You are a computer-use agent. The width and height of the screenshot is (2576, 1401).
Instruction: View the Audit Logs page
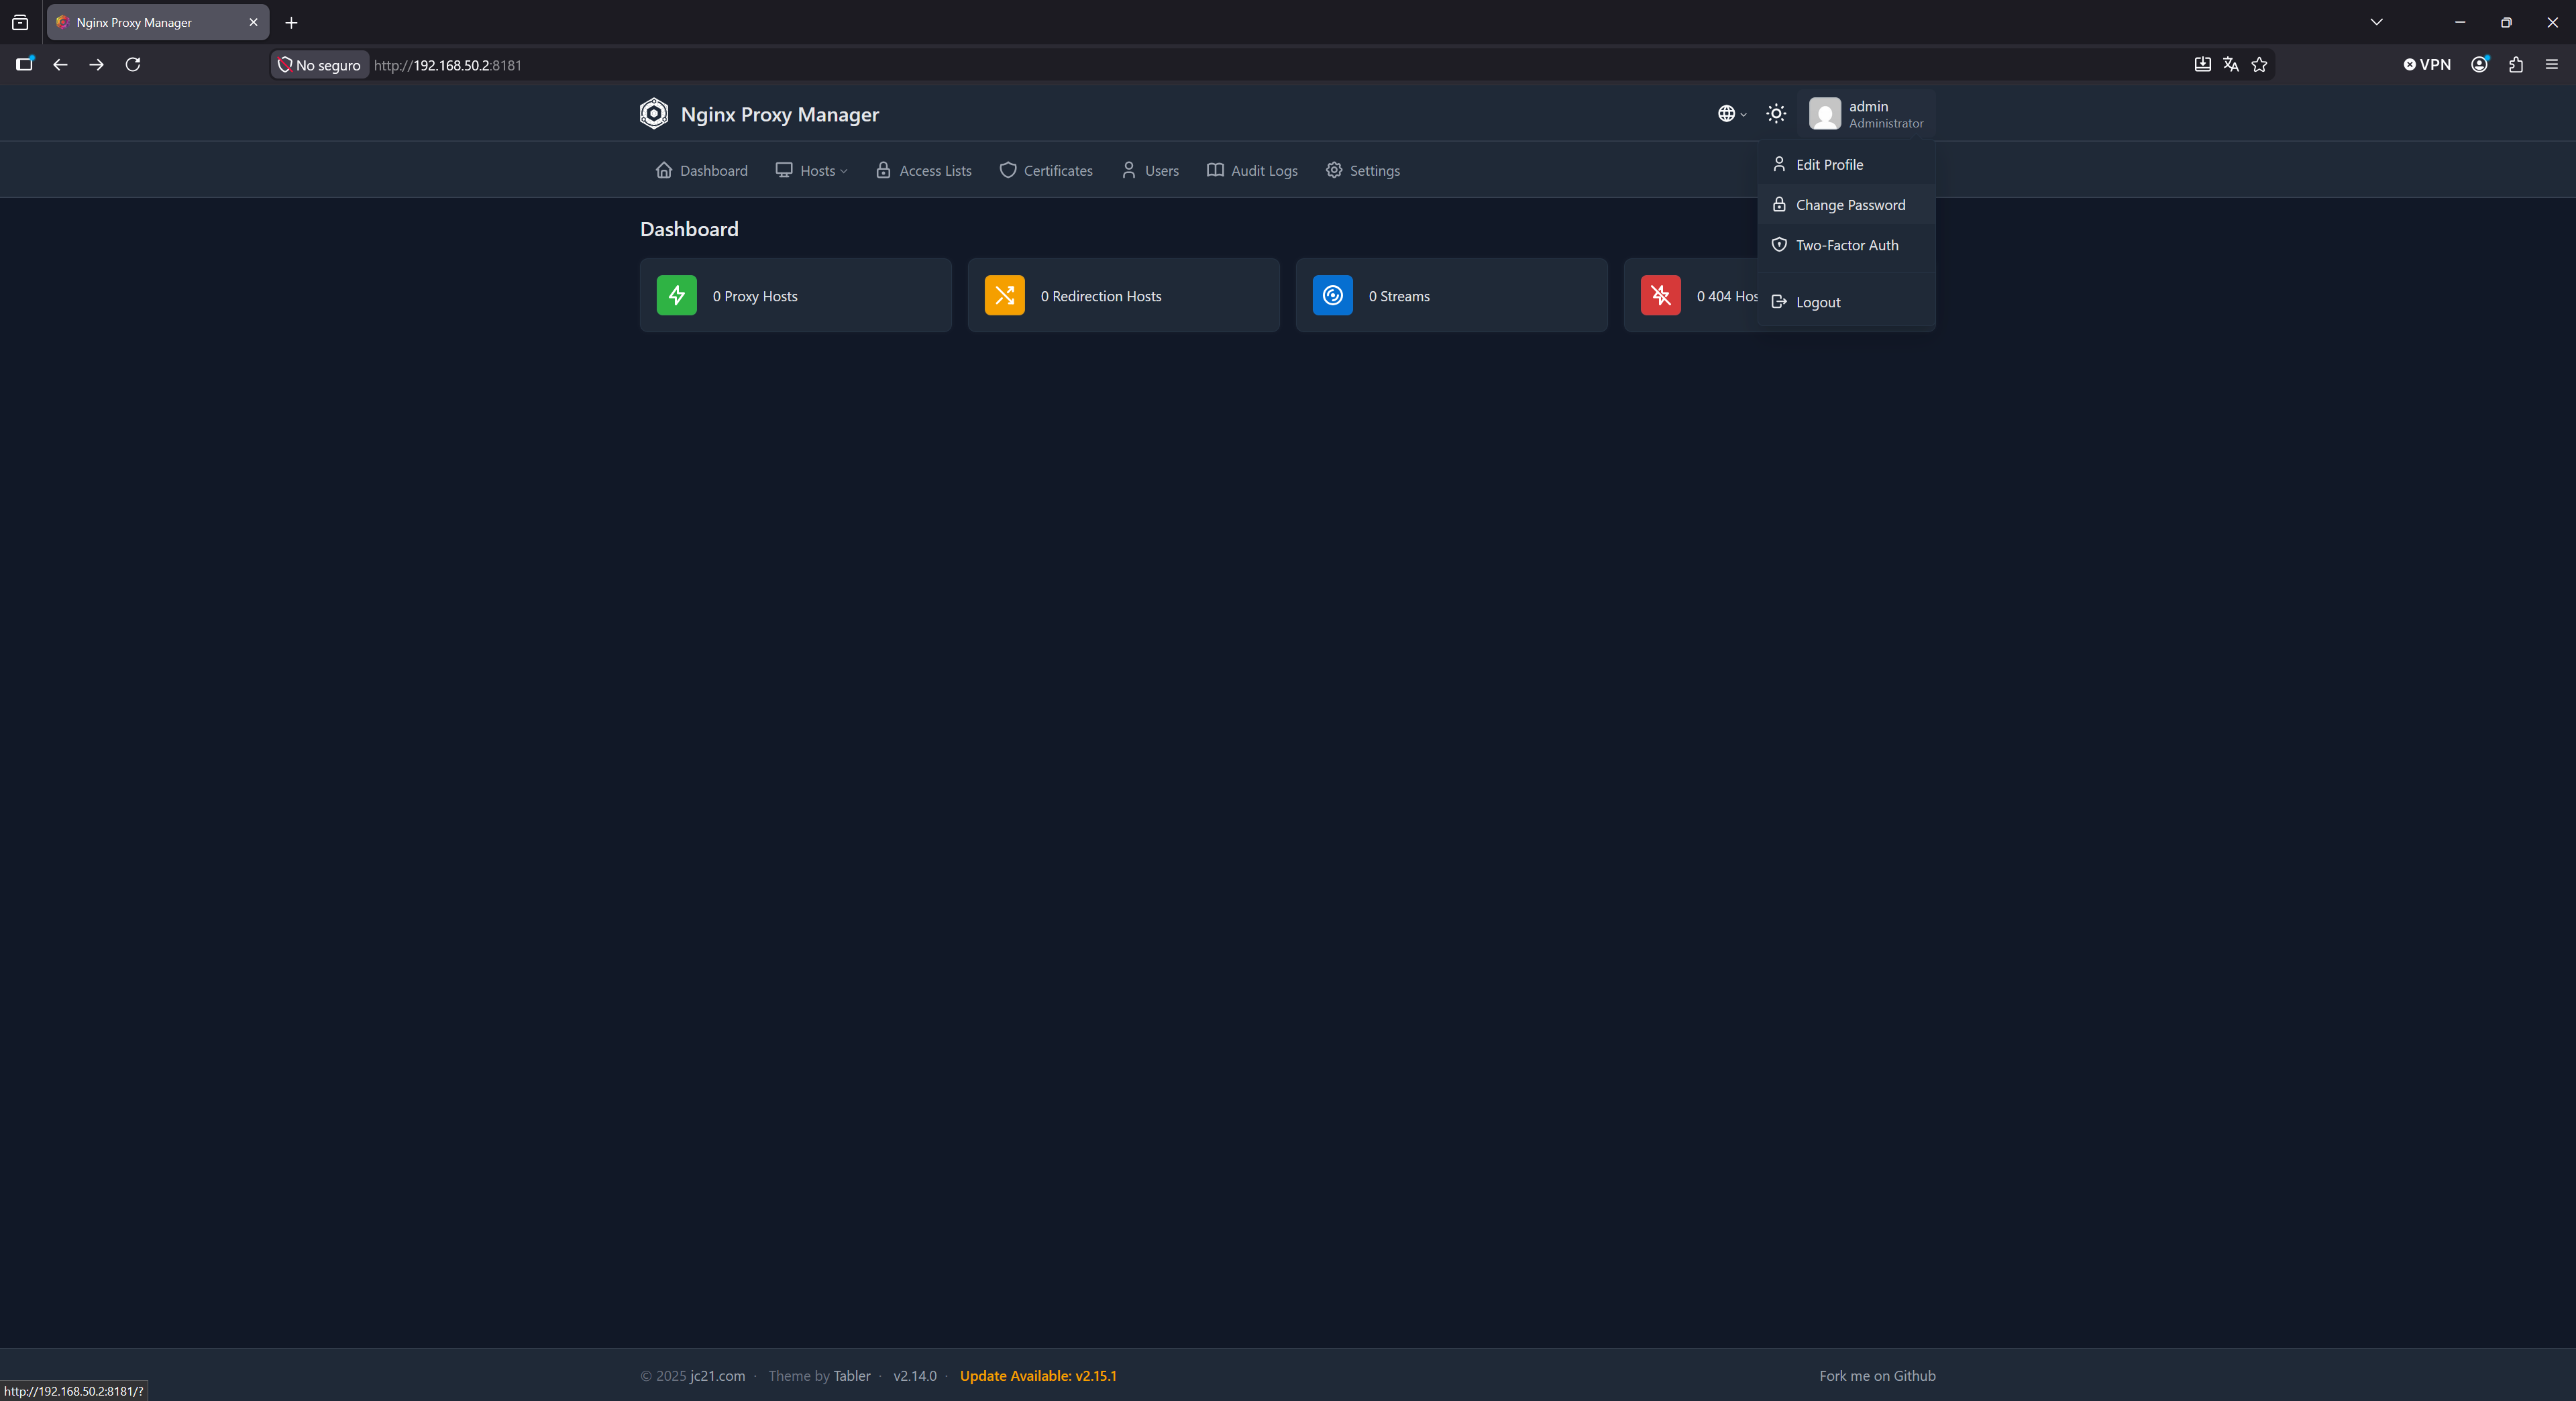pyautogui.click(x=1252, y=171)
